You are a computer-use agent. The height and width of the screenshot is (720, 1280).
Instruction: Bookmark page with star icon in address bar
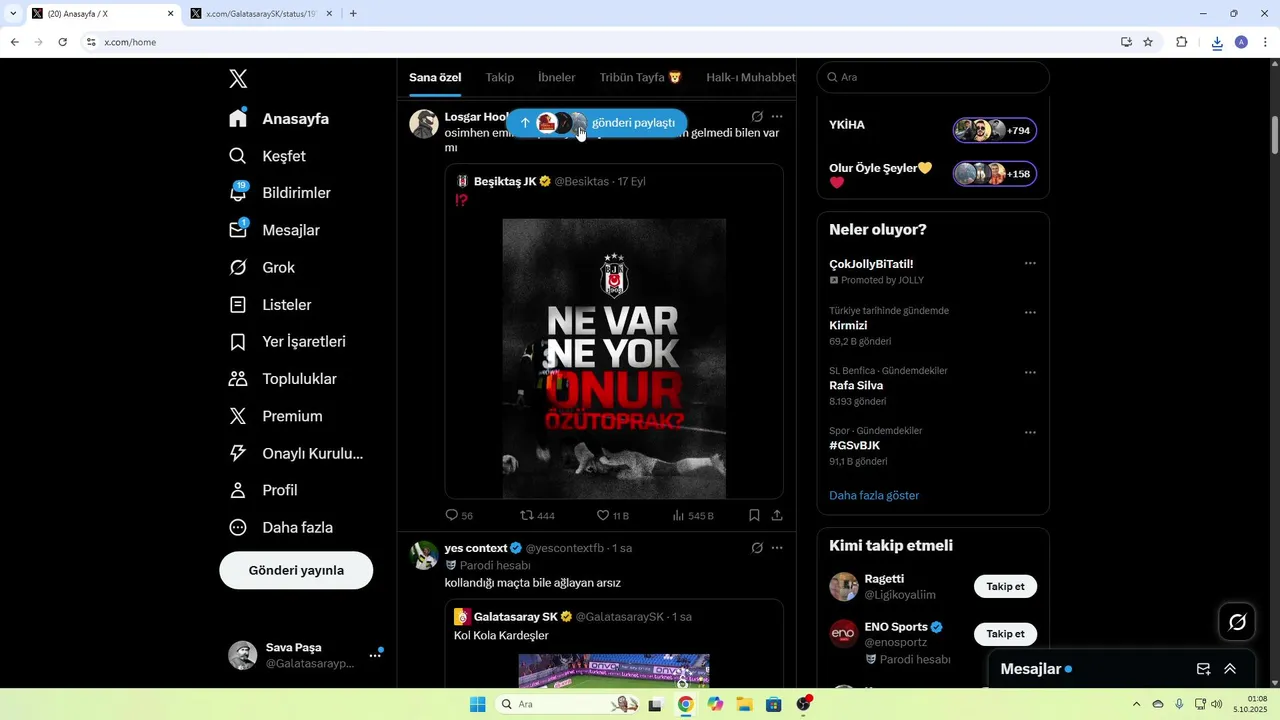click(x=1148, y=42)
